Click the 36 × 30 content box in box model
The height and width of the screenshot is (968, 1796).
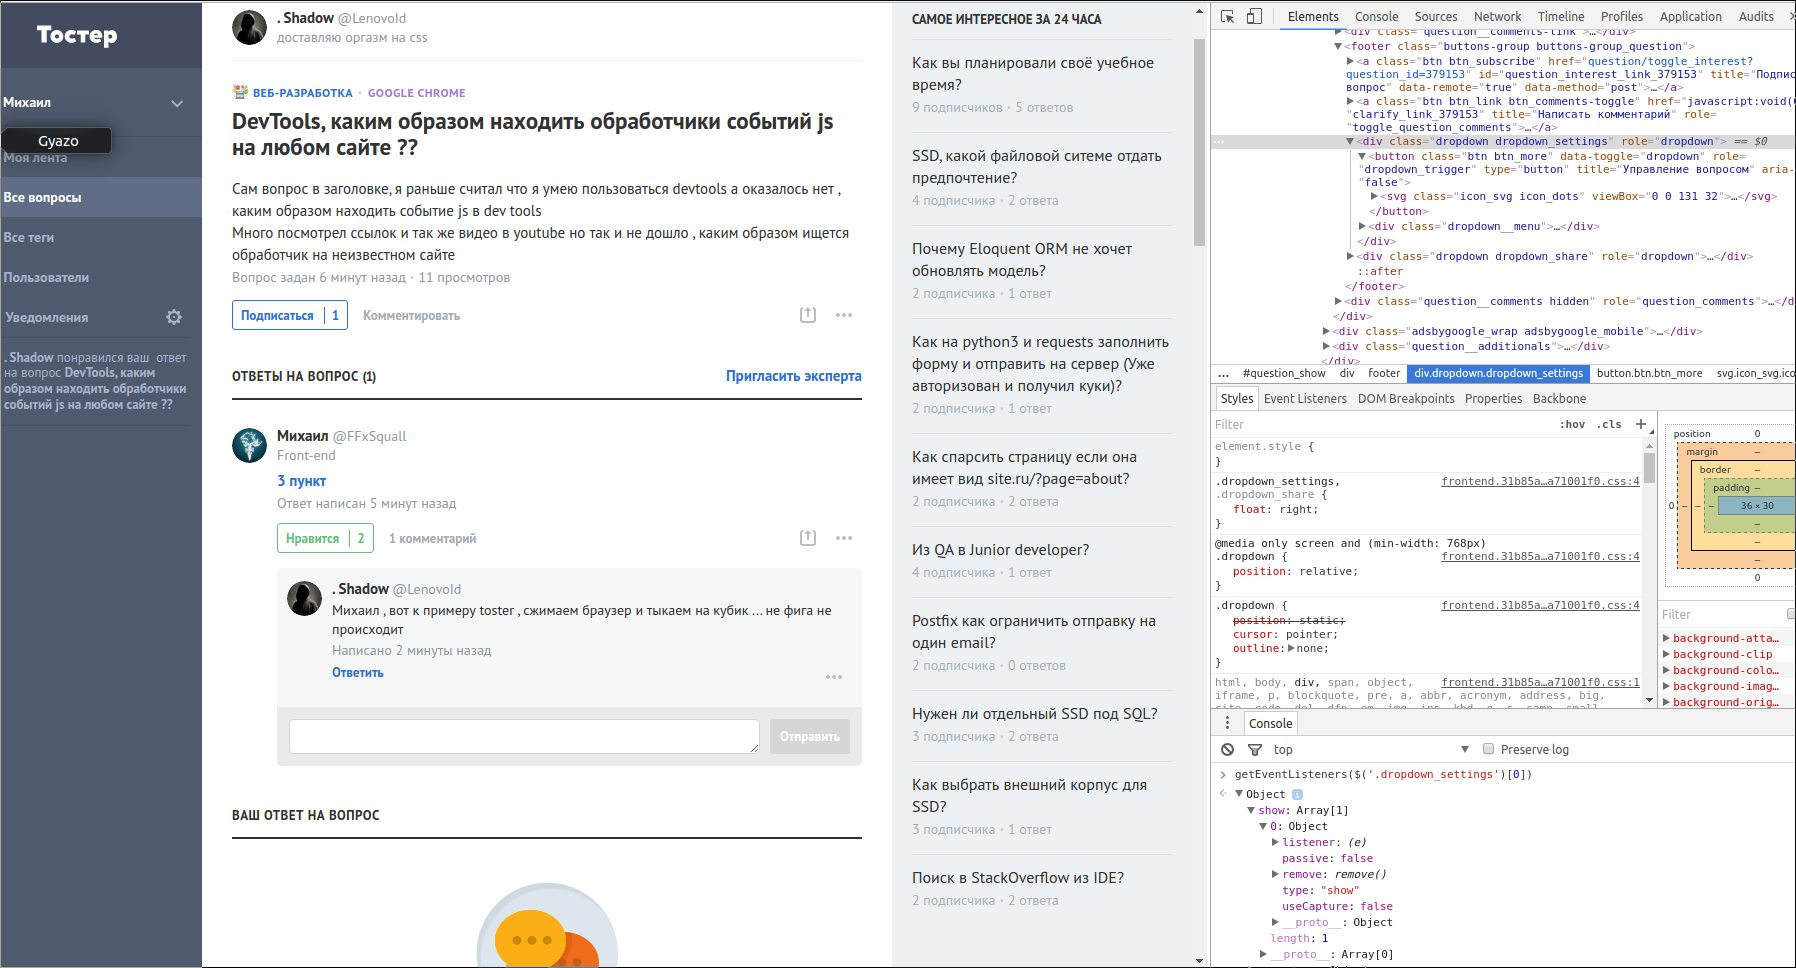[1757, 505]
